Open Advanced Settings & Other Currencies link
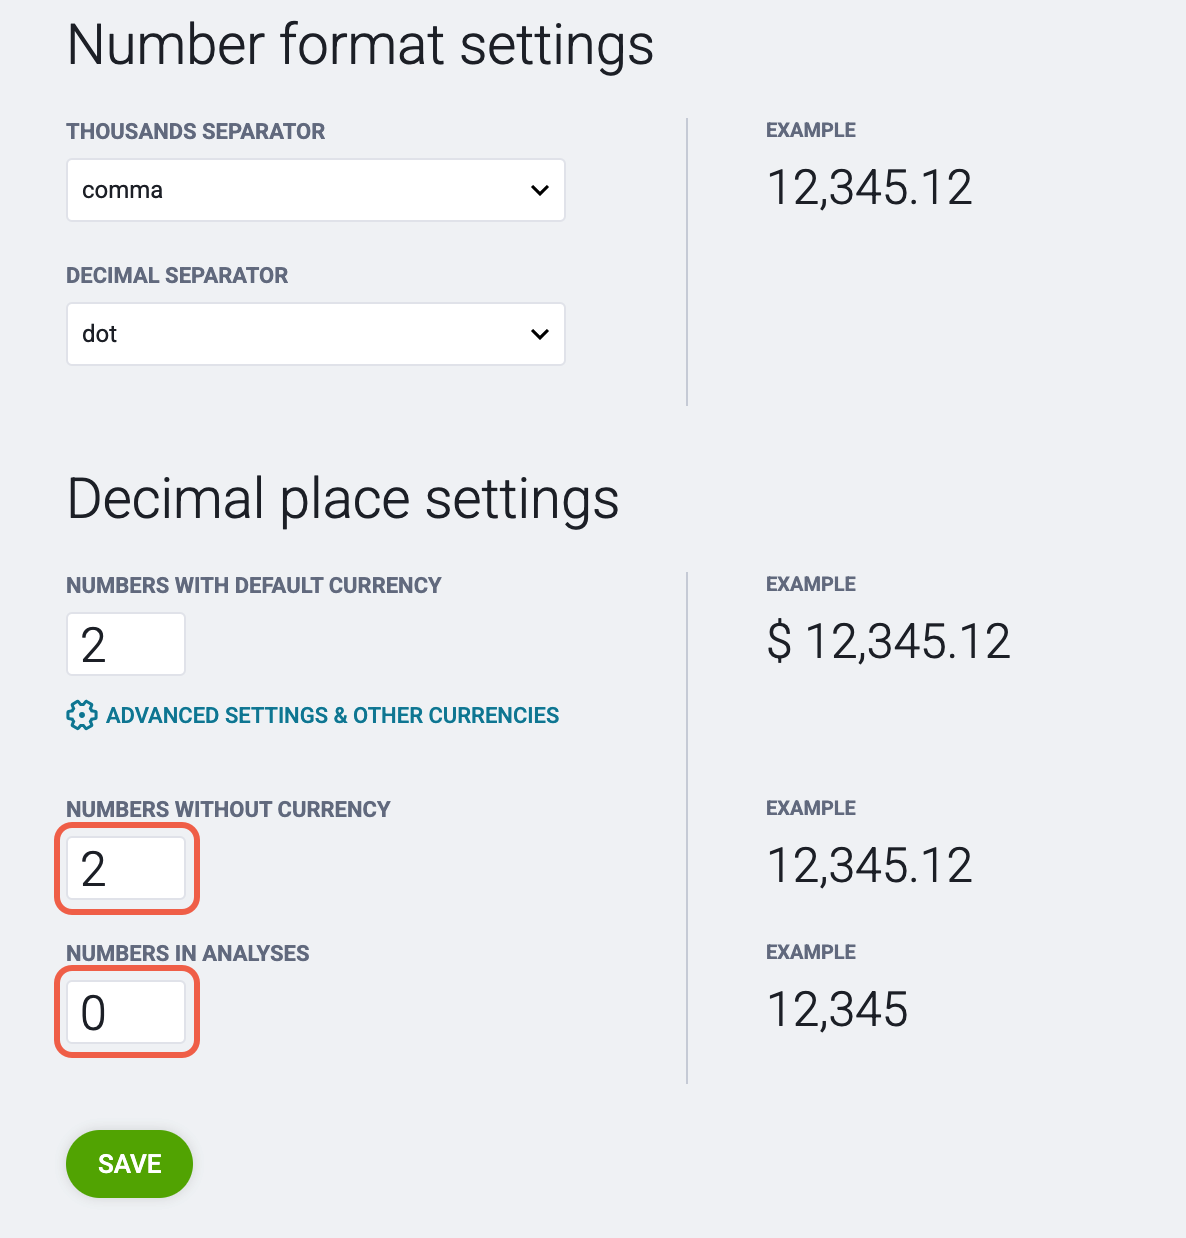The image size is (1186, 1238). point(332,715)
